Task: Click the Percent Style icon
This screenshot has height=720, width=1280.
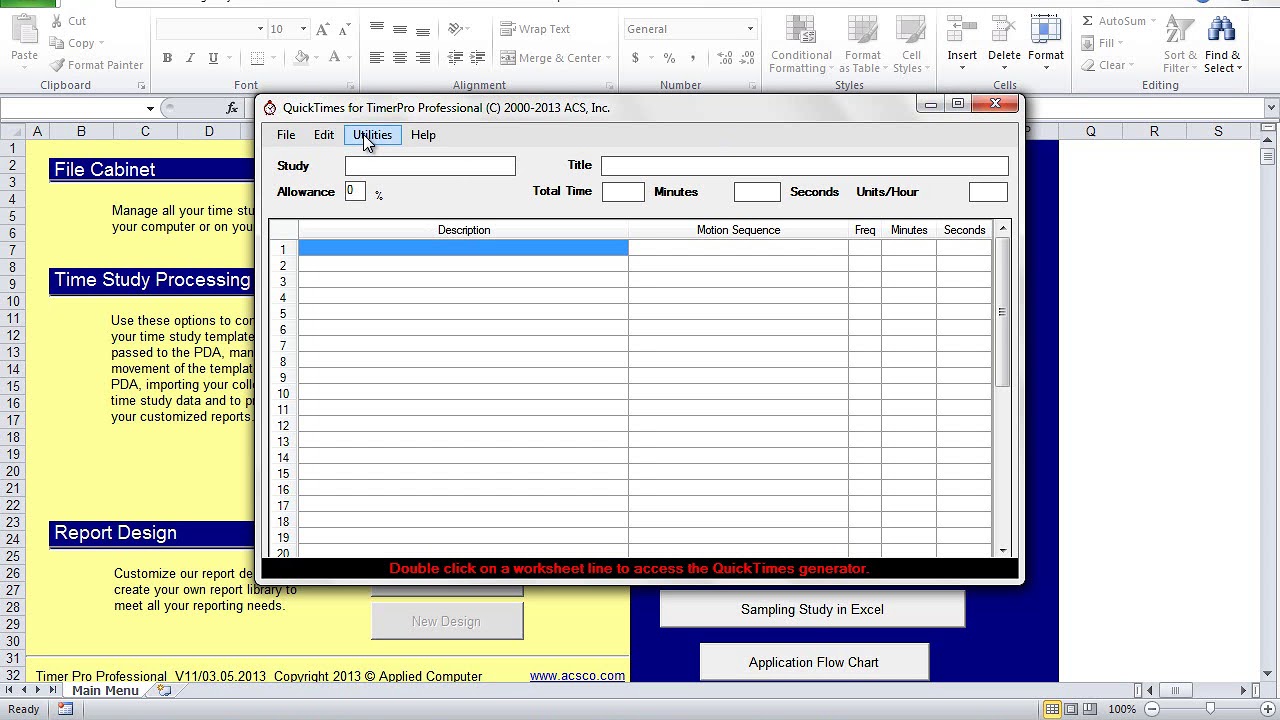Action: click(669, 58)
